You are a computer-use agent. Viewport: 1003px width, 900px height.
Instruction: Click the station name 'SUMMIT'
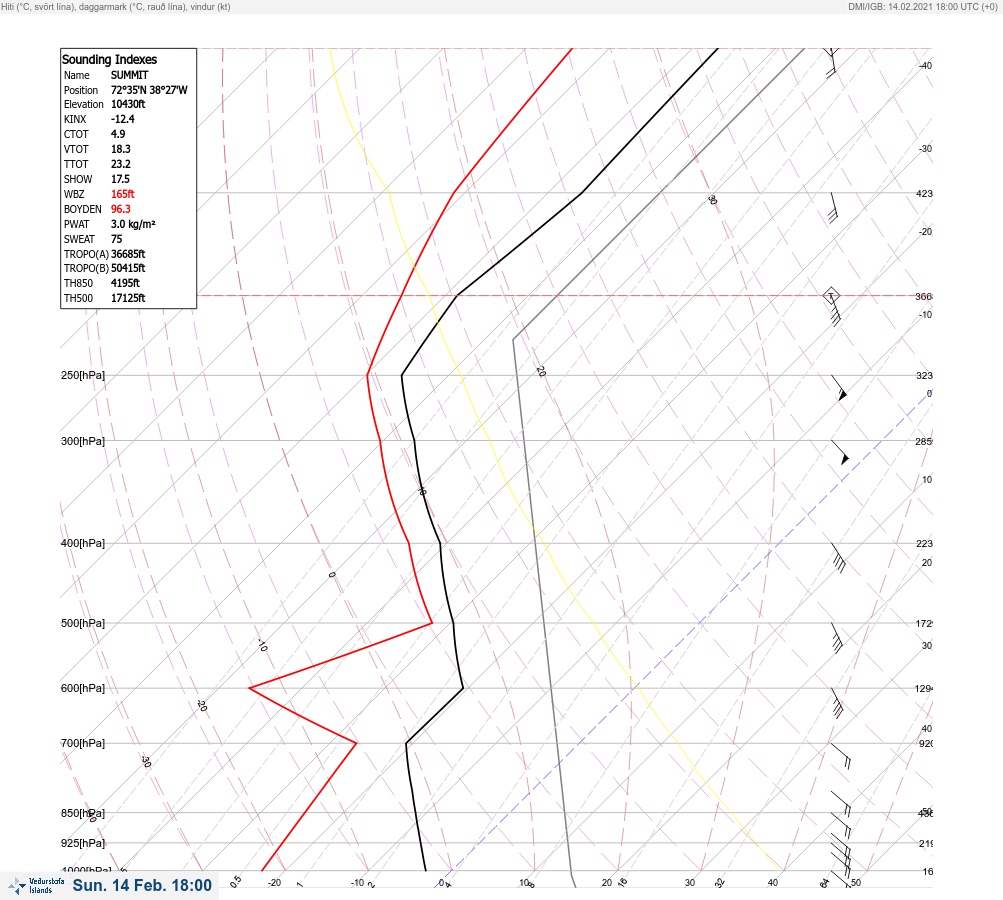click(x=129, y=75)
